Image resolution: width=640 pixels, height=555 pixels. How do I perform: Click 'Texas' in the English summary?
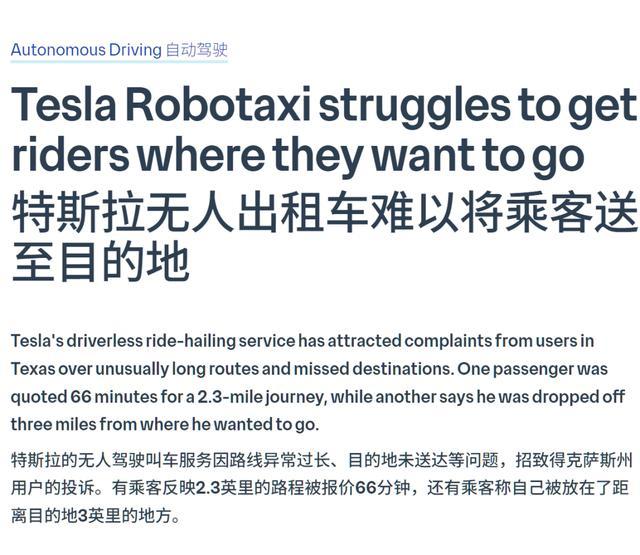coord(33,369)
